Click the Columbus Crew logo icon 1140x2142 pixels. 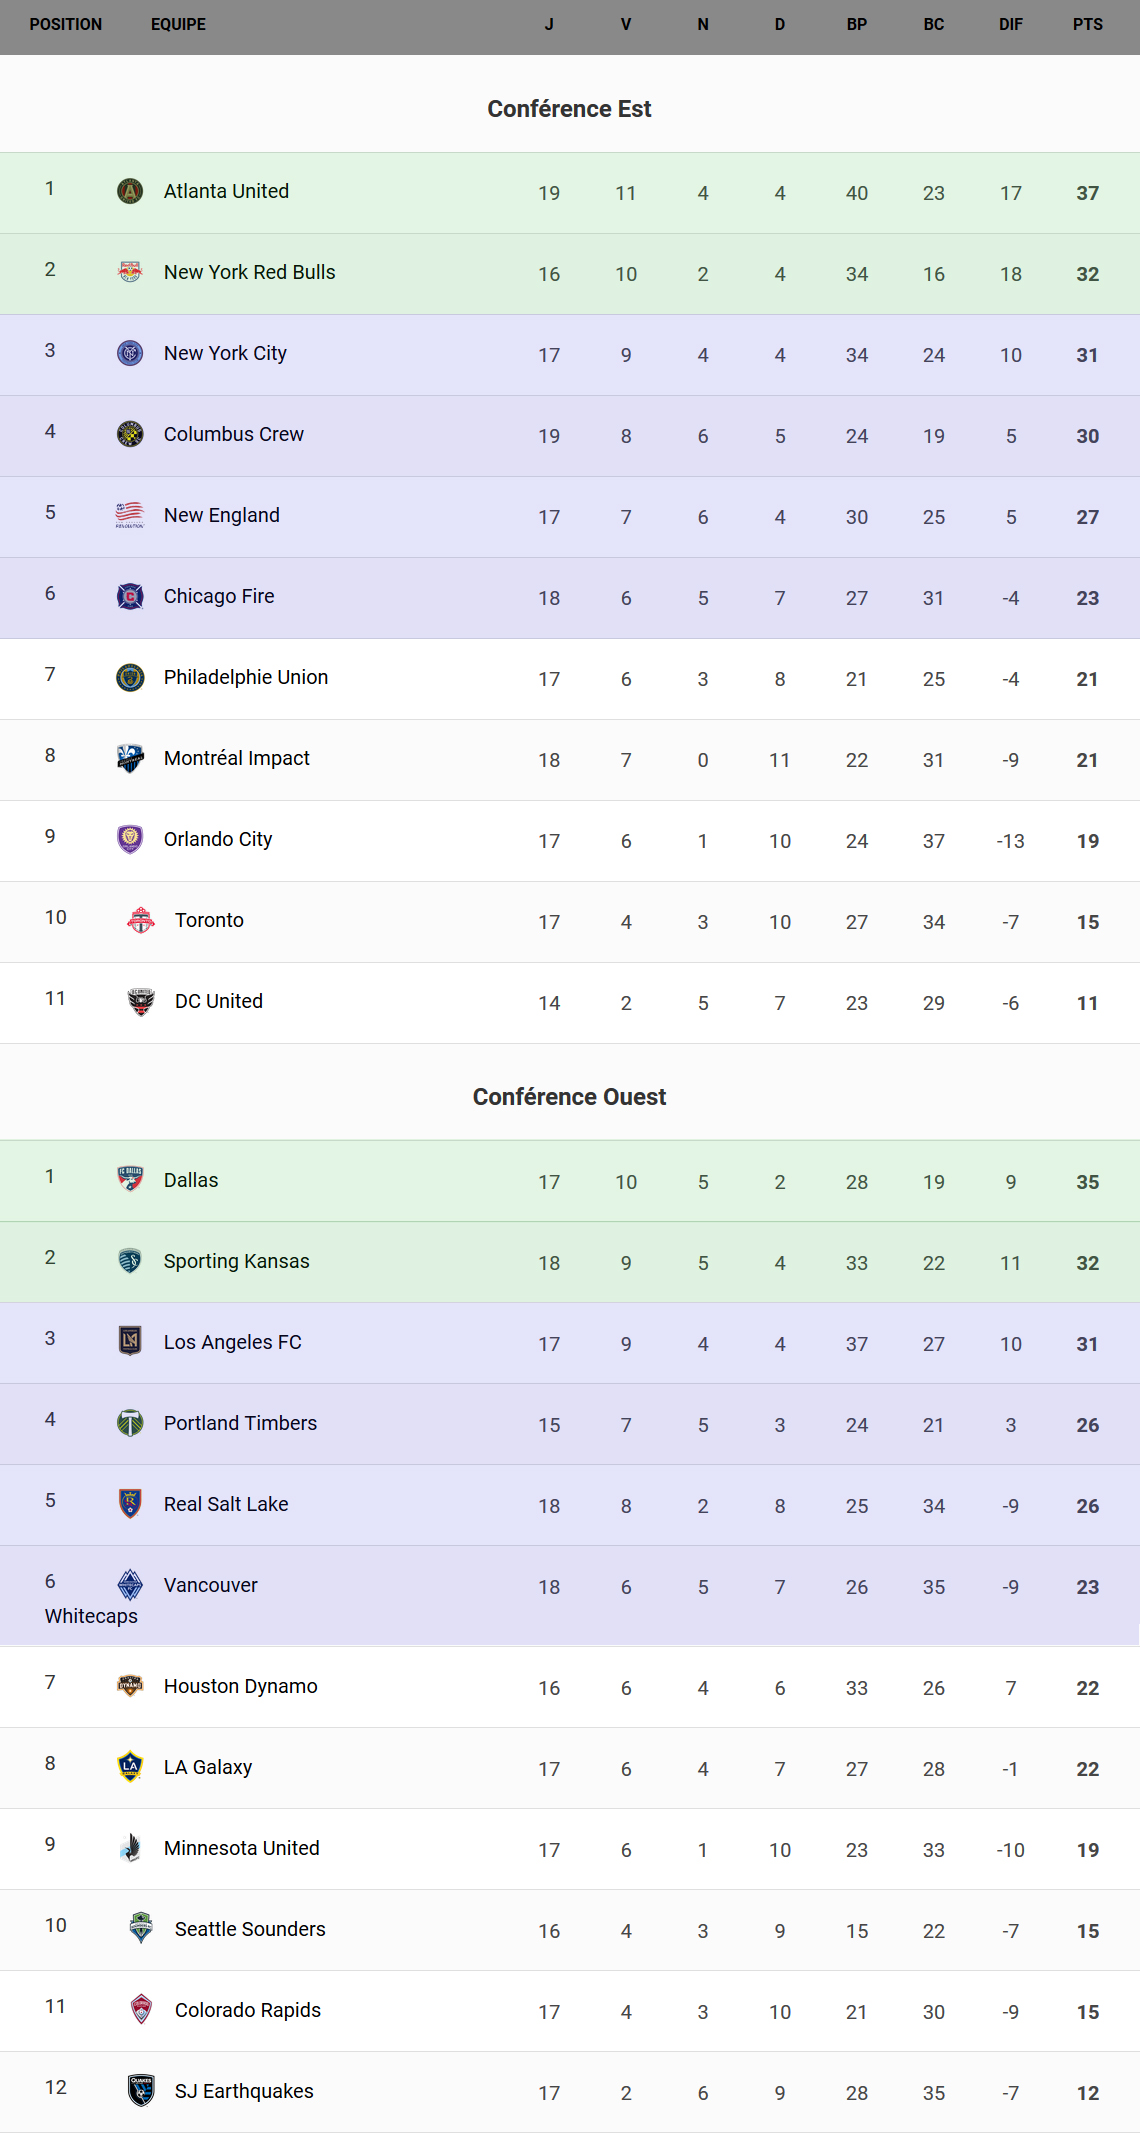pyautogui.click(x=130, y=434)
